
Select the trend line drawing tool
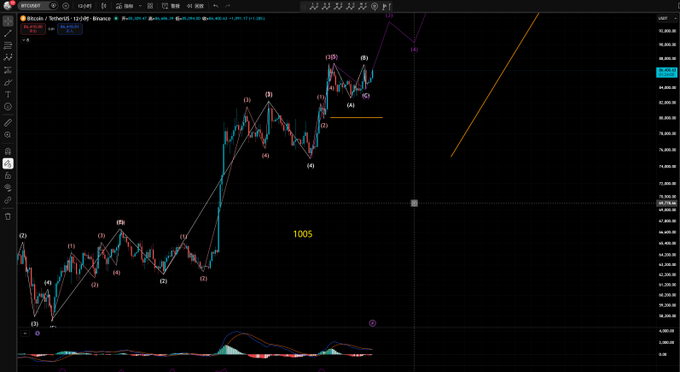(x=8, y=33)
